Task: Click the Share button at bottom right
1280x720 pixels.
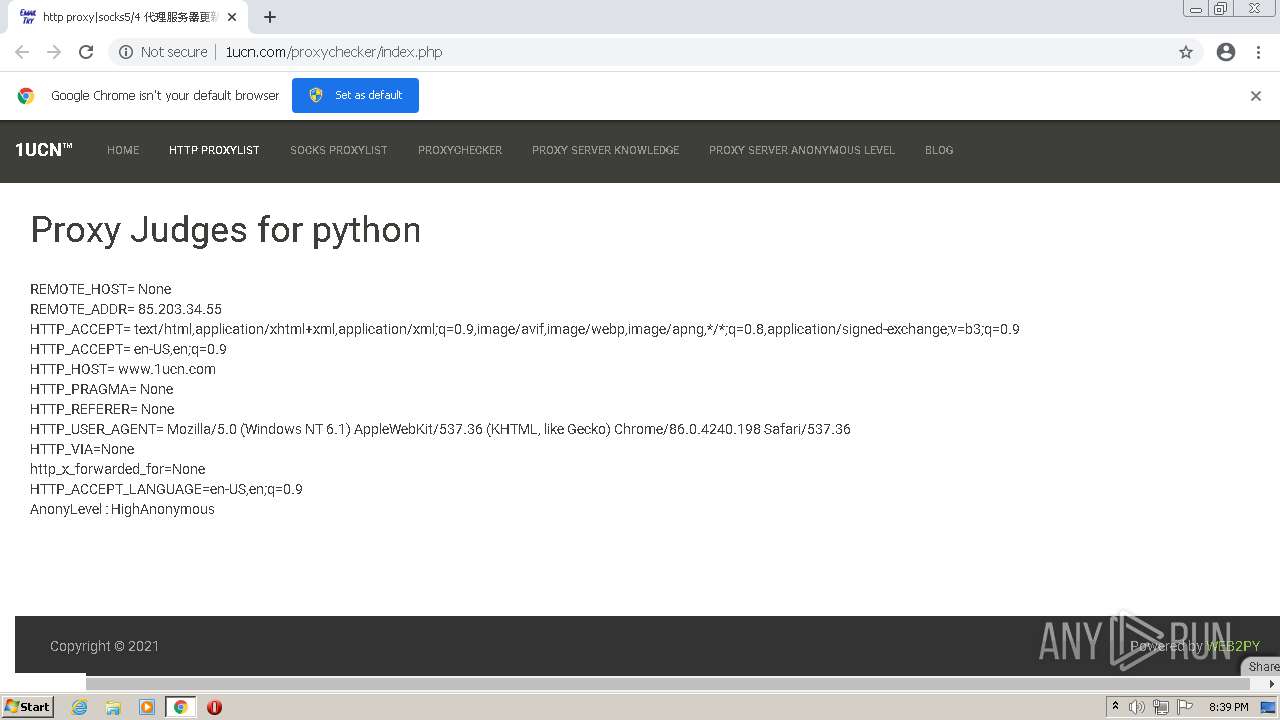Action: tap(1263, 666)
